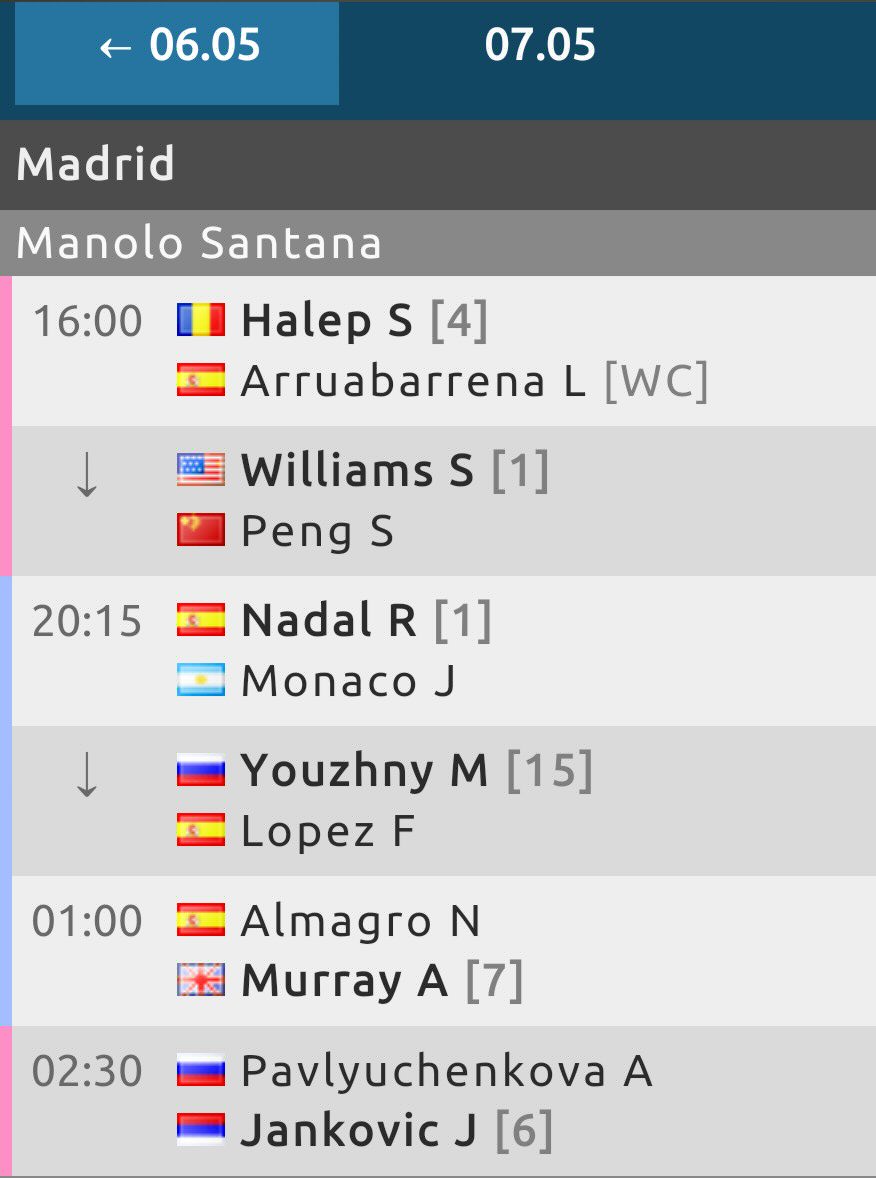Click the down arrow beside Youzhny M match
The height and width of the screenshot is (1178, 876).
87,776
